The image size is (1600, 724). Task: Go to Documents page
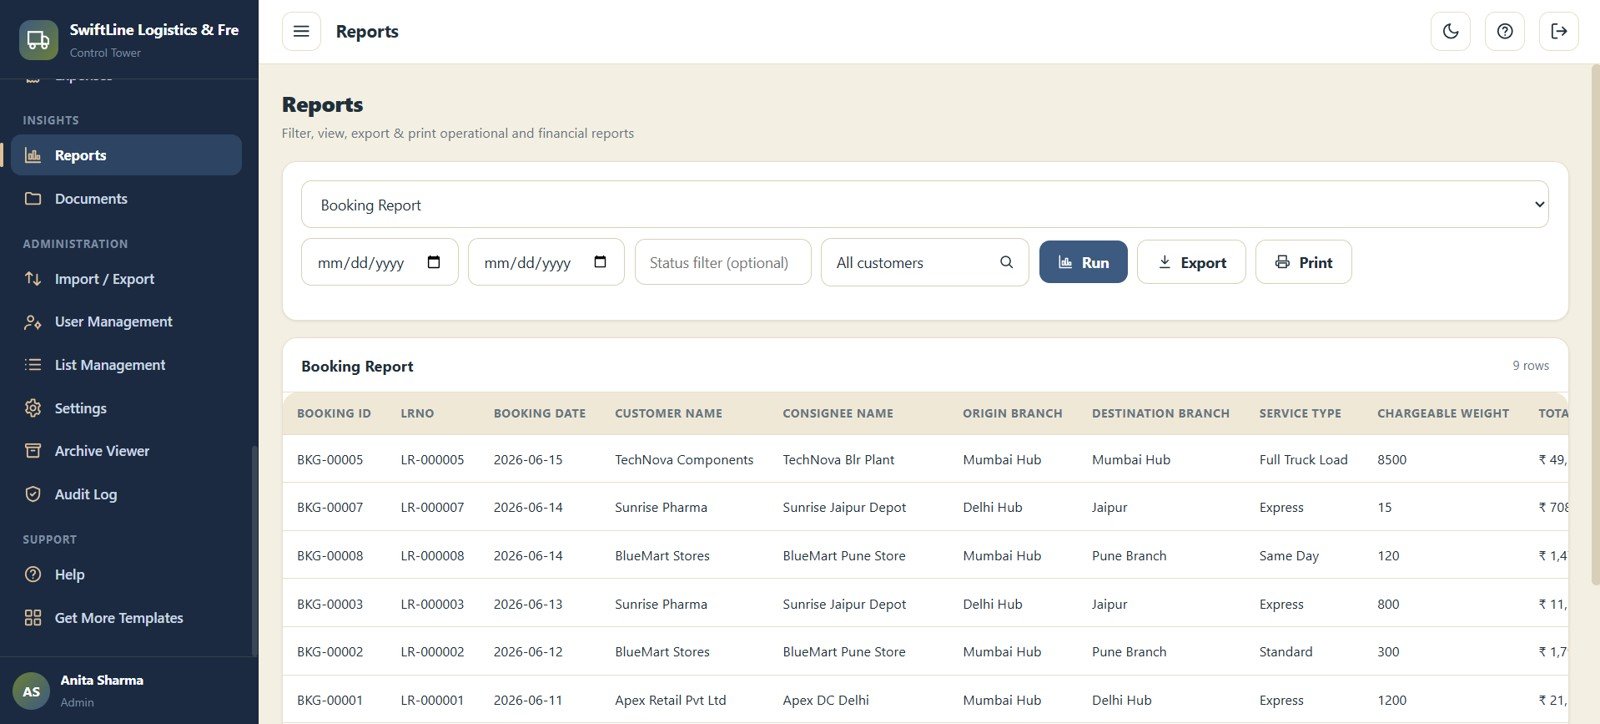[126, 198]
